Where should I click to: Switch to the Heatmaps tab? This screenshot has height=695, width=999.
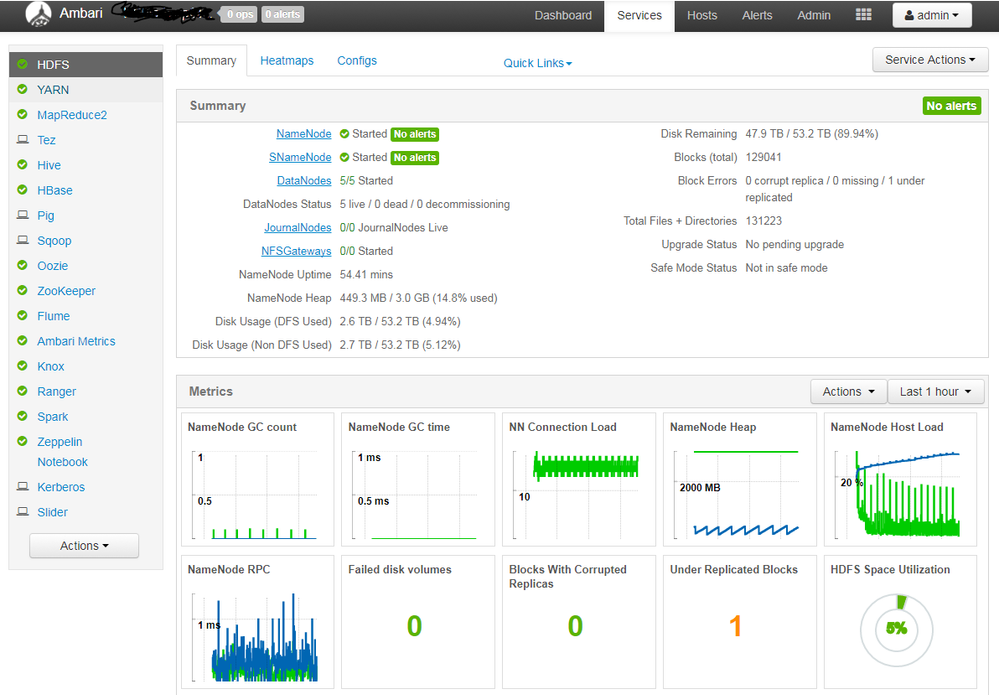pyautogui.click(x=286, y=61)
